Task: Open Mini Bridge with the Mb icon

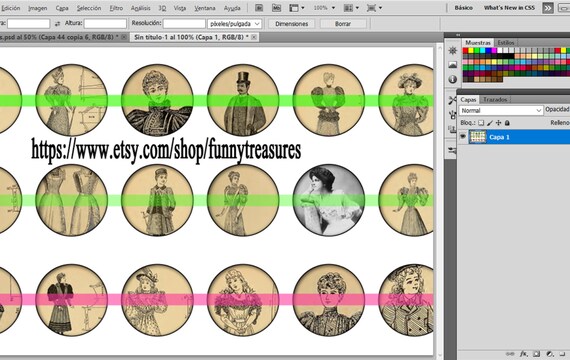Action: click(276, 8)
